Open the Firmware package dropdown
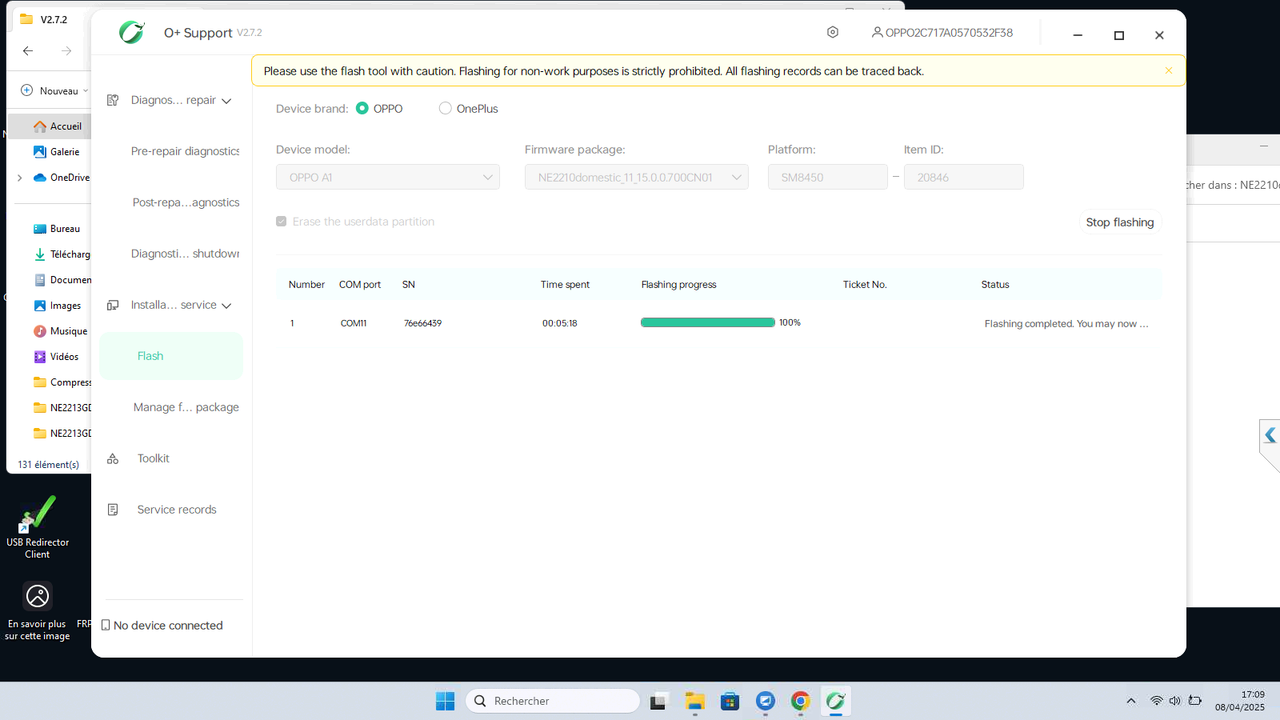 click(x=636, y=177)
